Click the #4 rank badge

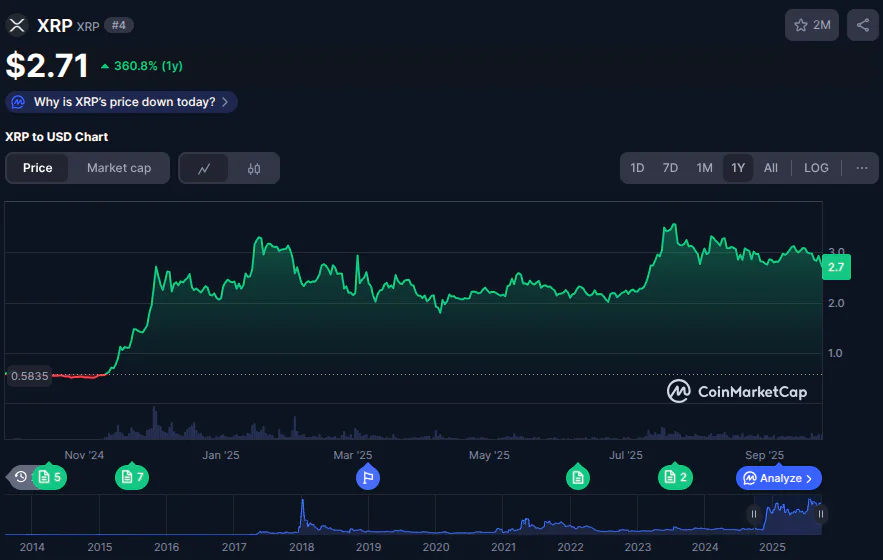[x=119, y=25]
